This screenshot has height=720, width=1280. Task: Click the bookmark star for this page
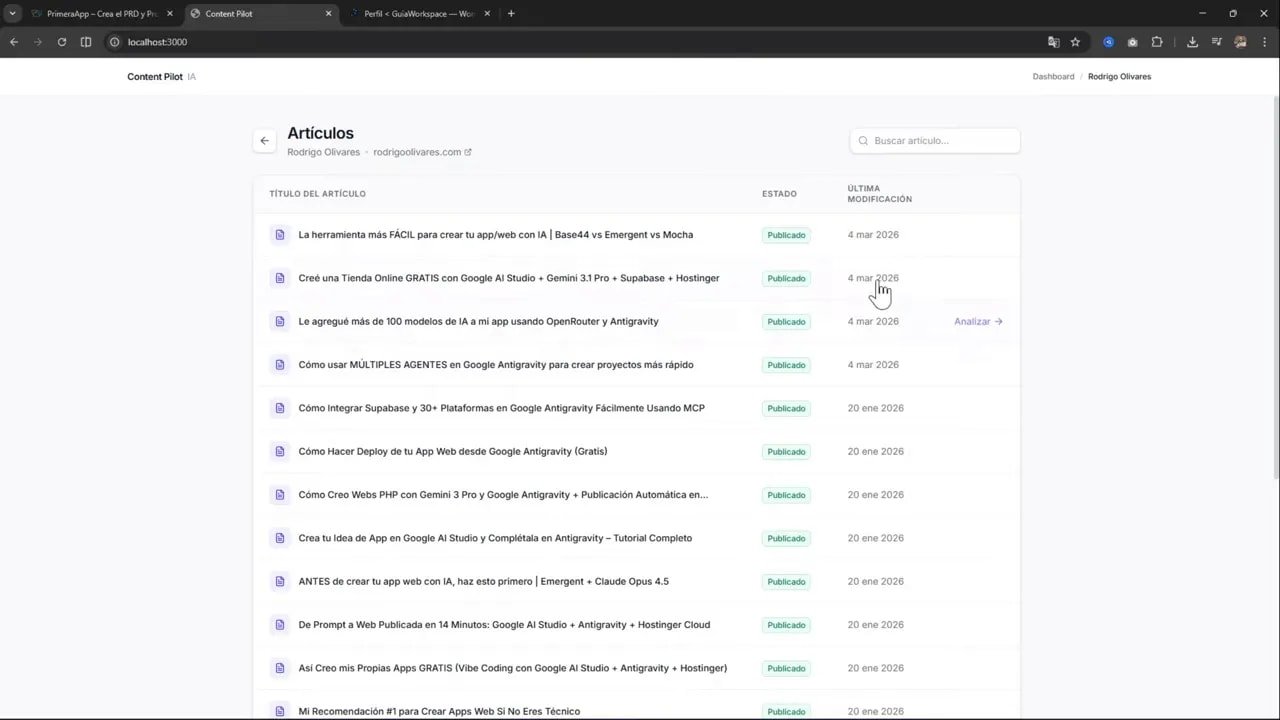tap(1075, 42)
